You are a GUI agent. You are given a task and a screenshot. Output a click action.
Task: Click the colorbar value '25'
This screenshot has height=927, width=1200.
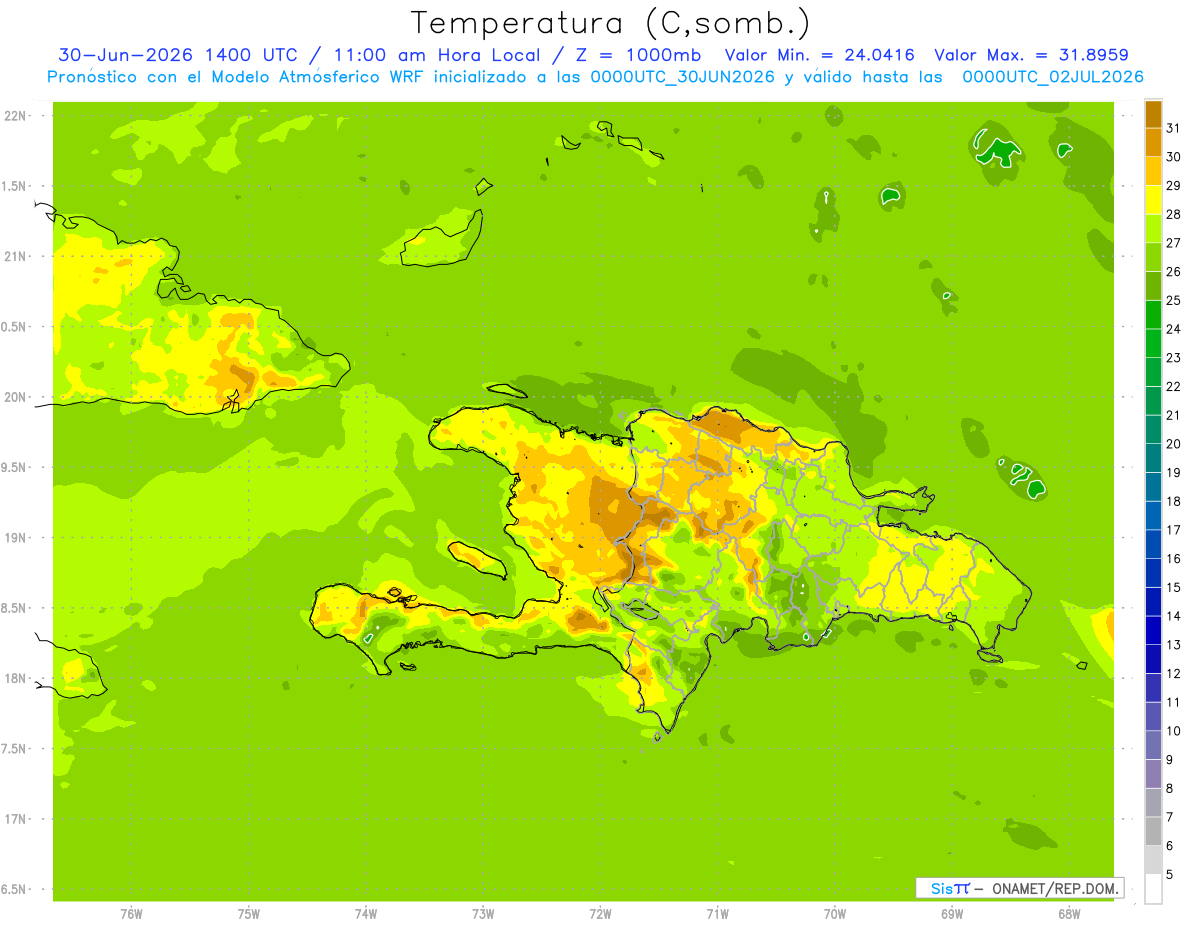point(1173,300)
